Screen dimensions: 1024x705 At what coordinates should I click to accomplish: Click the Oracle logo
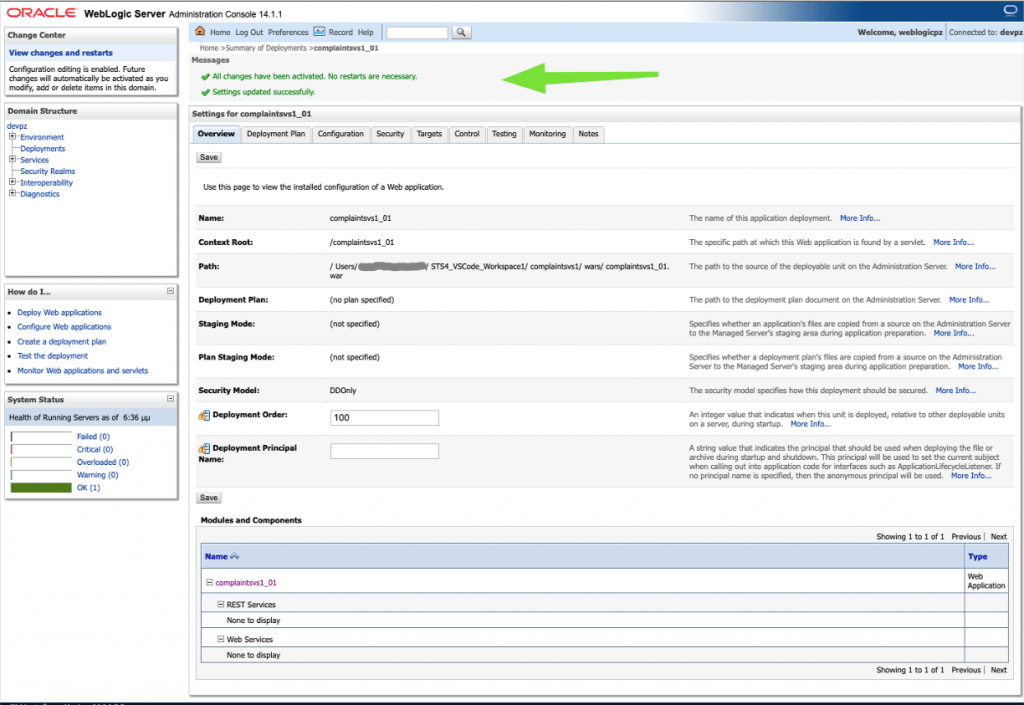pos(42,12)
